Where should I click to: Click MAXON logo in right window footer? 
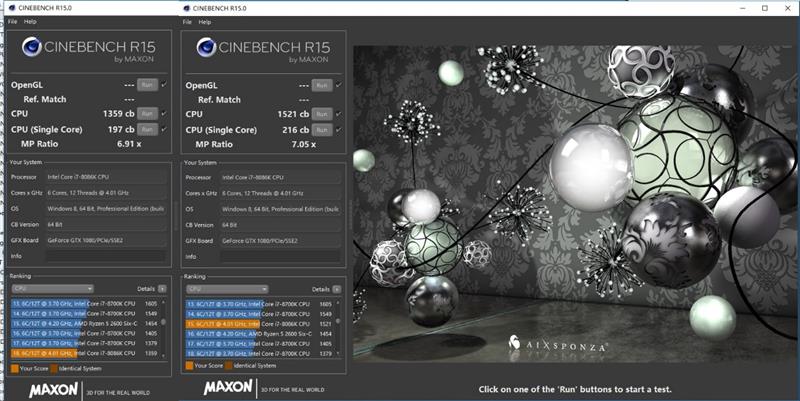pyautogui.click(x=228, y=387)
